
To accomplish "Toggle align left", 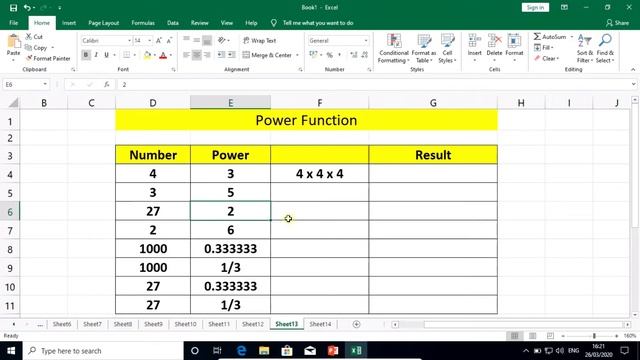I will [x=186, y=55].
